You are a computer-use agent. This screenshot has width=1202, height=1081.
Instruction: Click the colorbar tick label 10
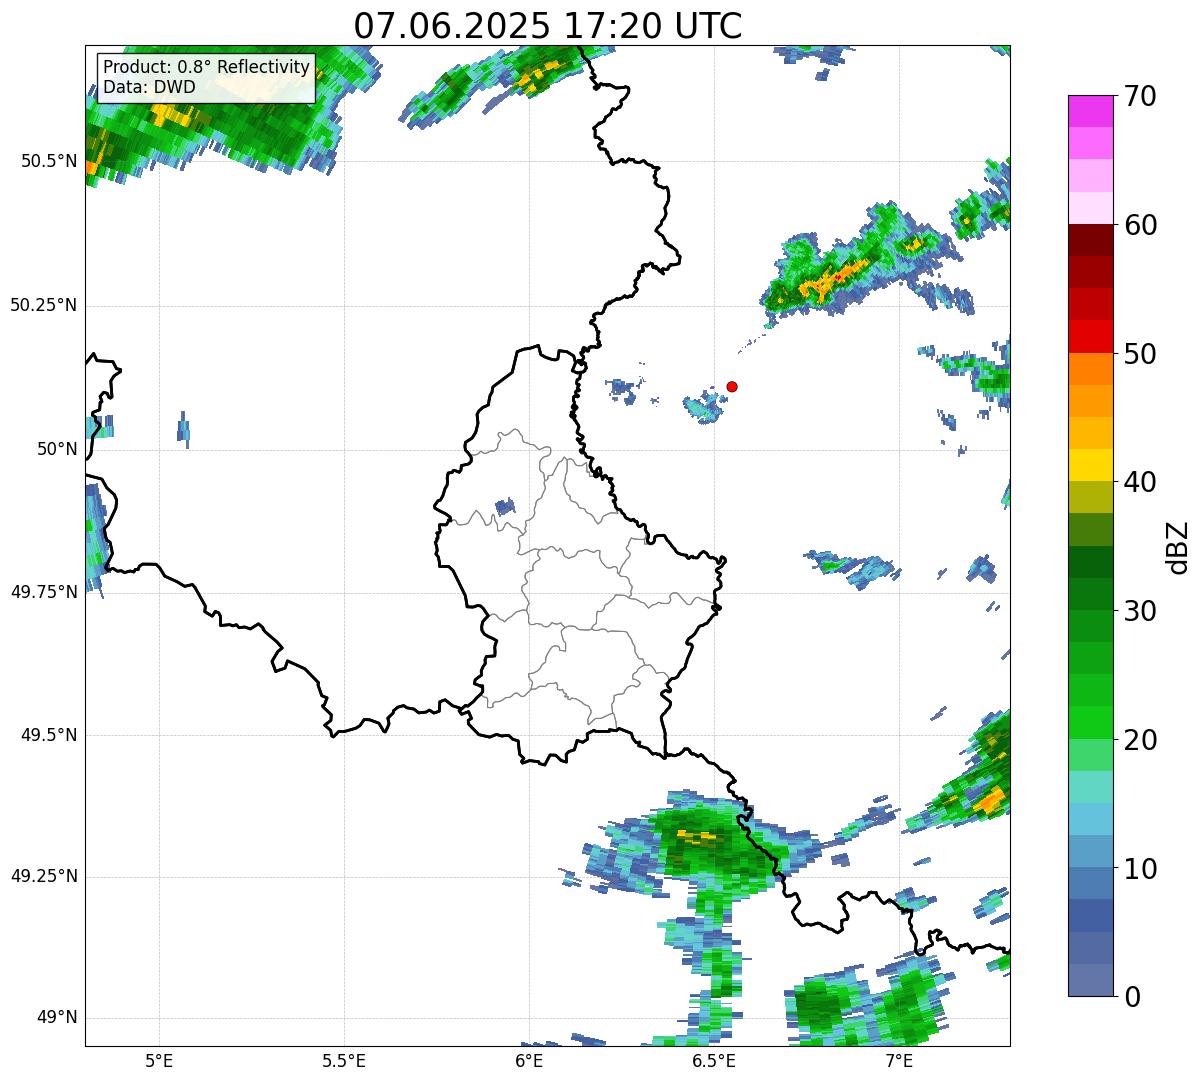point(1141,869)
